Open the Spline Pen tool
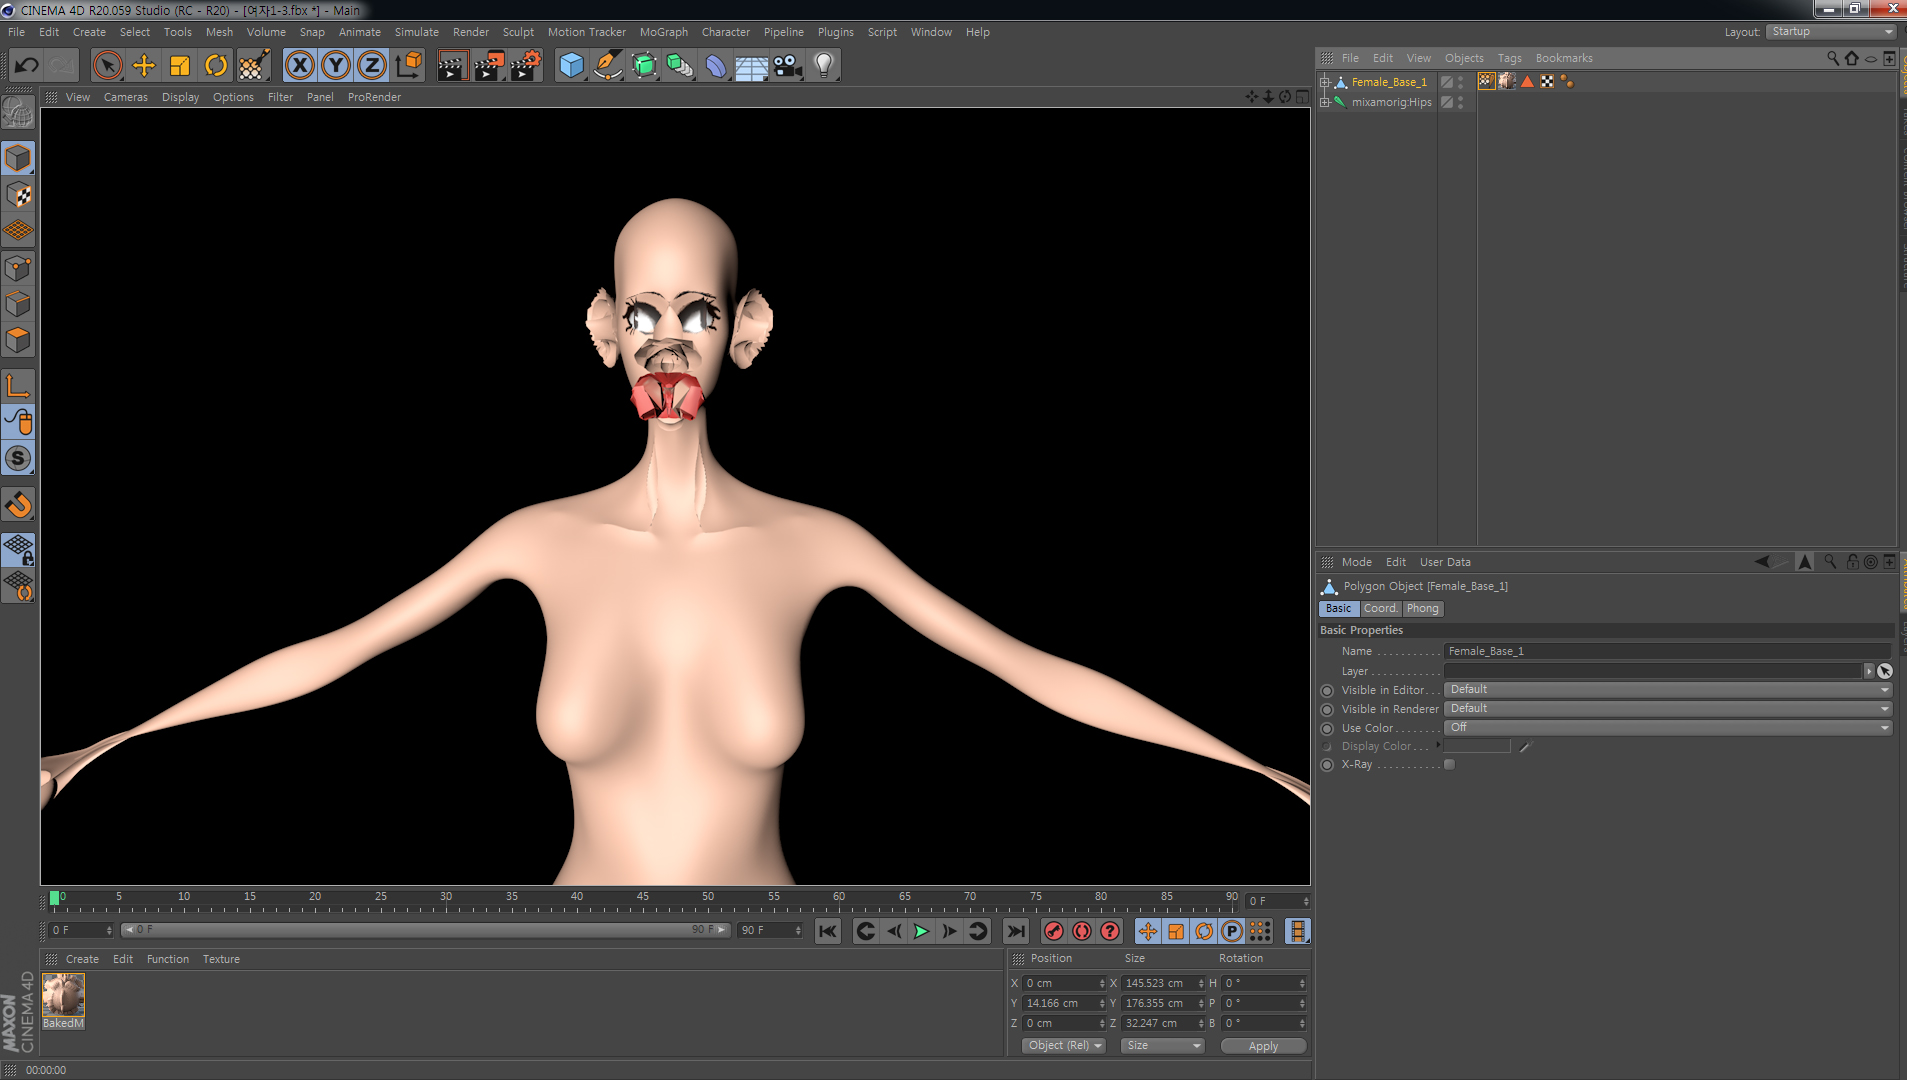This screenshot has height=1080, width=1907. pyautogui.click(x=607, y=66)
